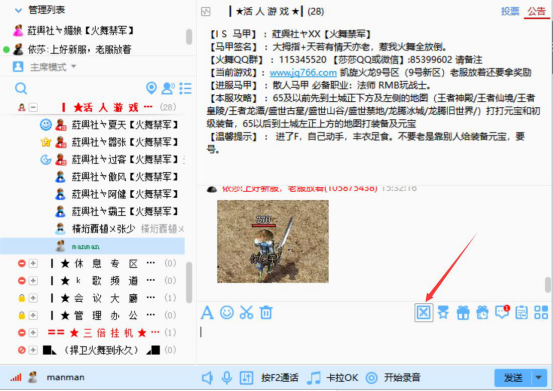This screenshot has width=553, height=391.
Task: Click the scissors screenshot tool
Action: (246, 312)
